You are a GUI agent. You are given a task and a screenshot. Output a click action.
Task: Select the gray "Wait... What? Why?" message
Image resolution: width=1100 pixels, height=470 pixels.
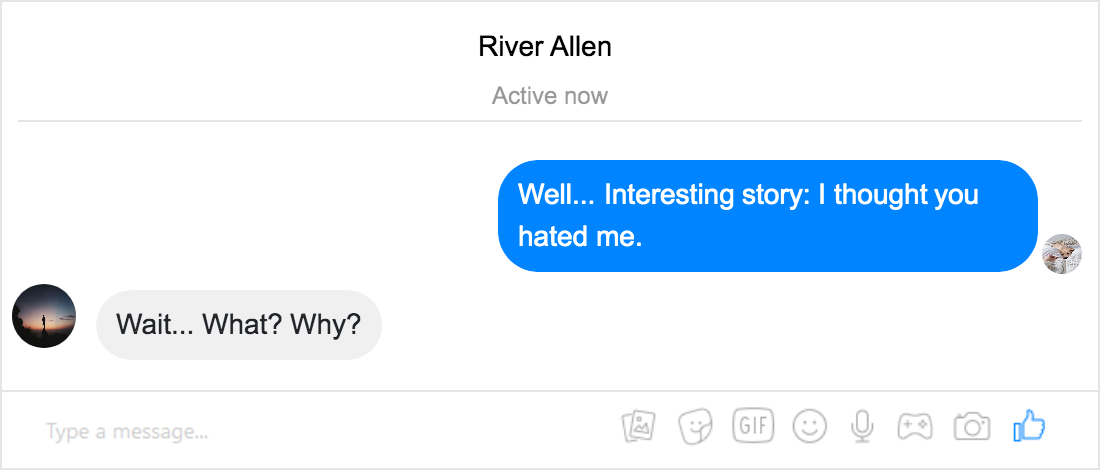239,325
